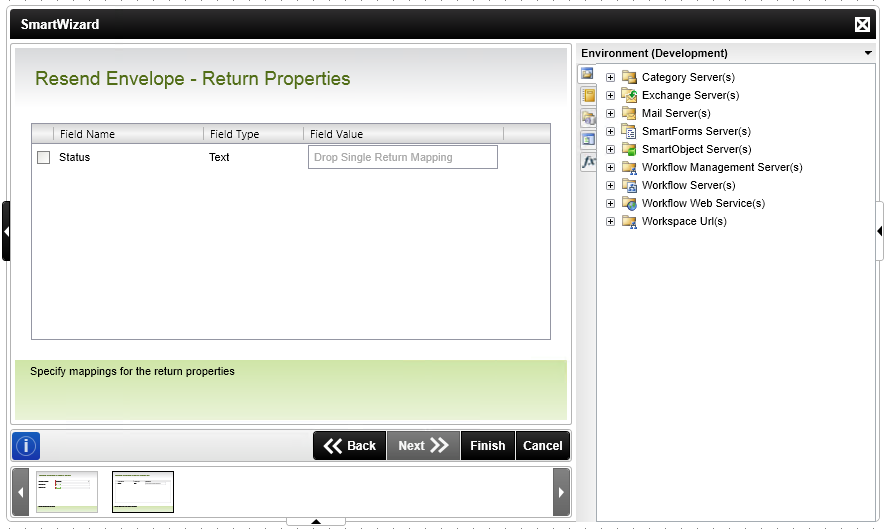The width and height of the screenshot is (887, 529).
Task: Select the Workflow Web Service(s) tree label
Action: pos(703,204)
